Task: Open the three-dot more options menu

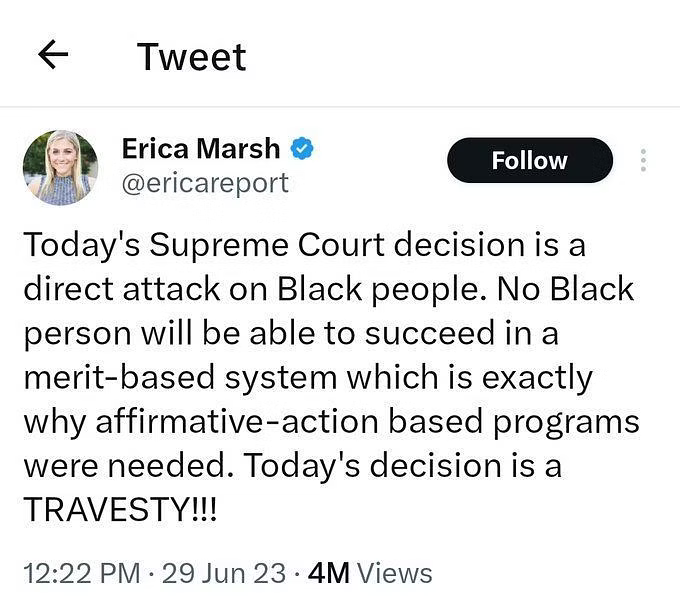Action: point(643,160)
